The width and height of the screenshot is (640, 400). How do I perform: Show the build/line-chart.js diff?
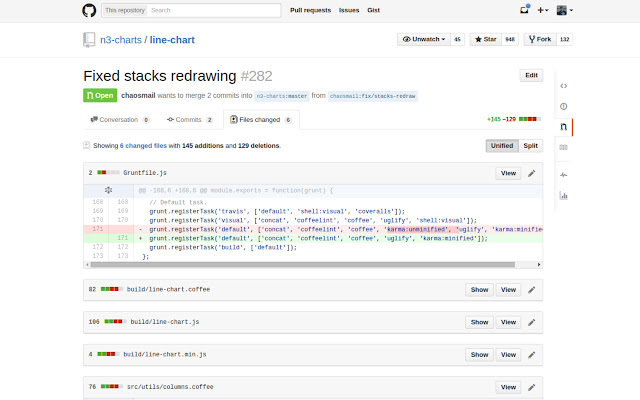click(479, 322)
